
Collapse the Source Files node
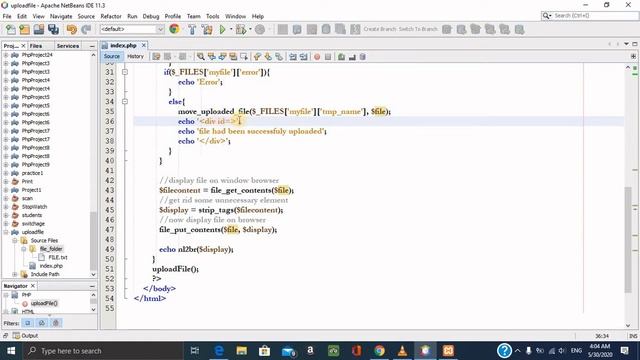point(15,240)
